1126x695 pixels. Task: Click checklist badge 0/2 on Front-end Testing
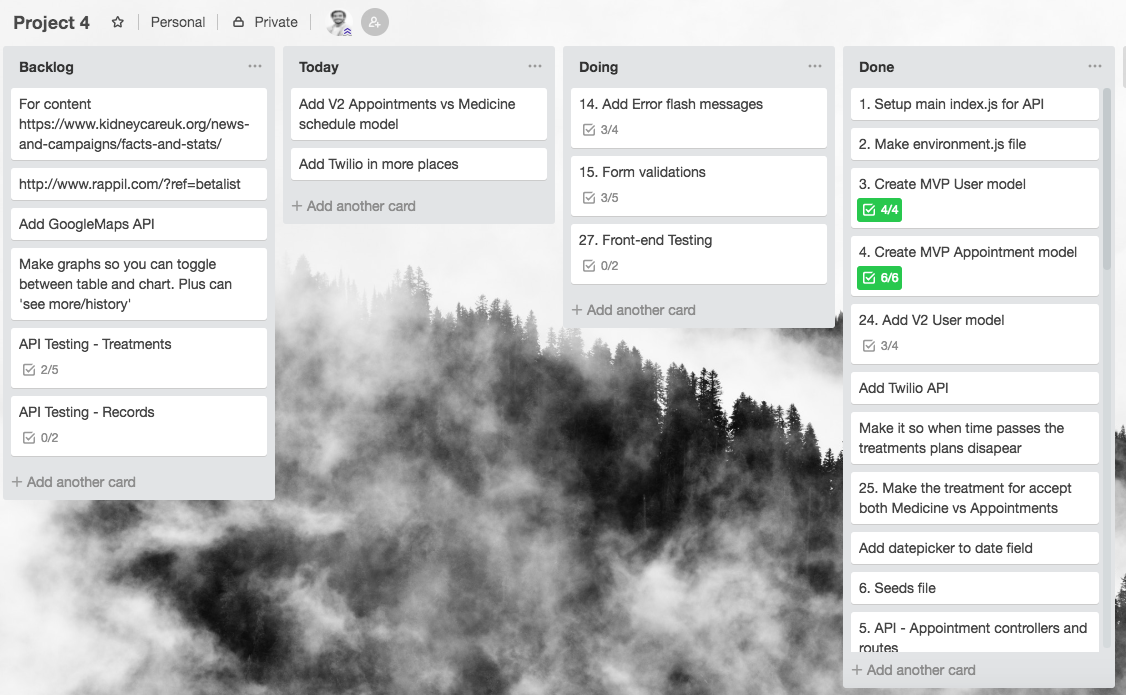600,266
